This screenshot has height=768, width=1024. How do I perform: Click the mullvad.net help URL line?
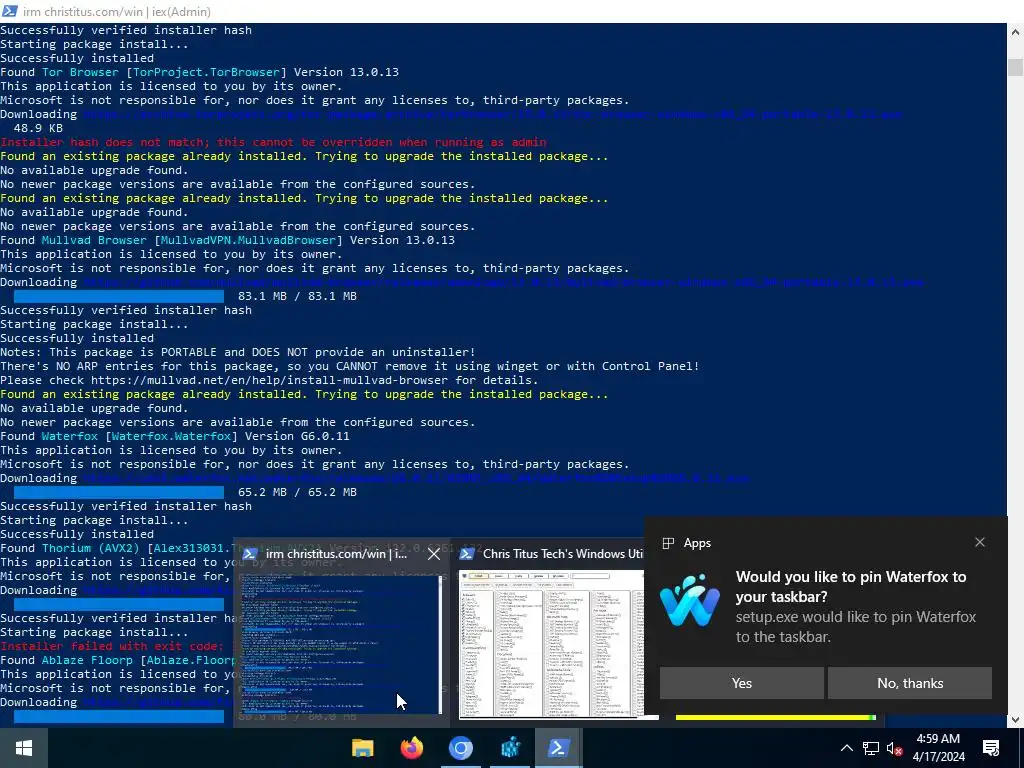(x=269, y=380)
